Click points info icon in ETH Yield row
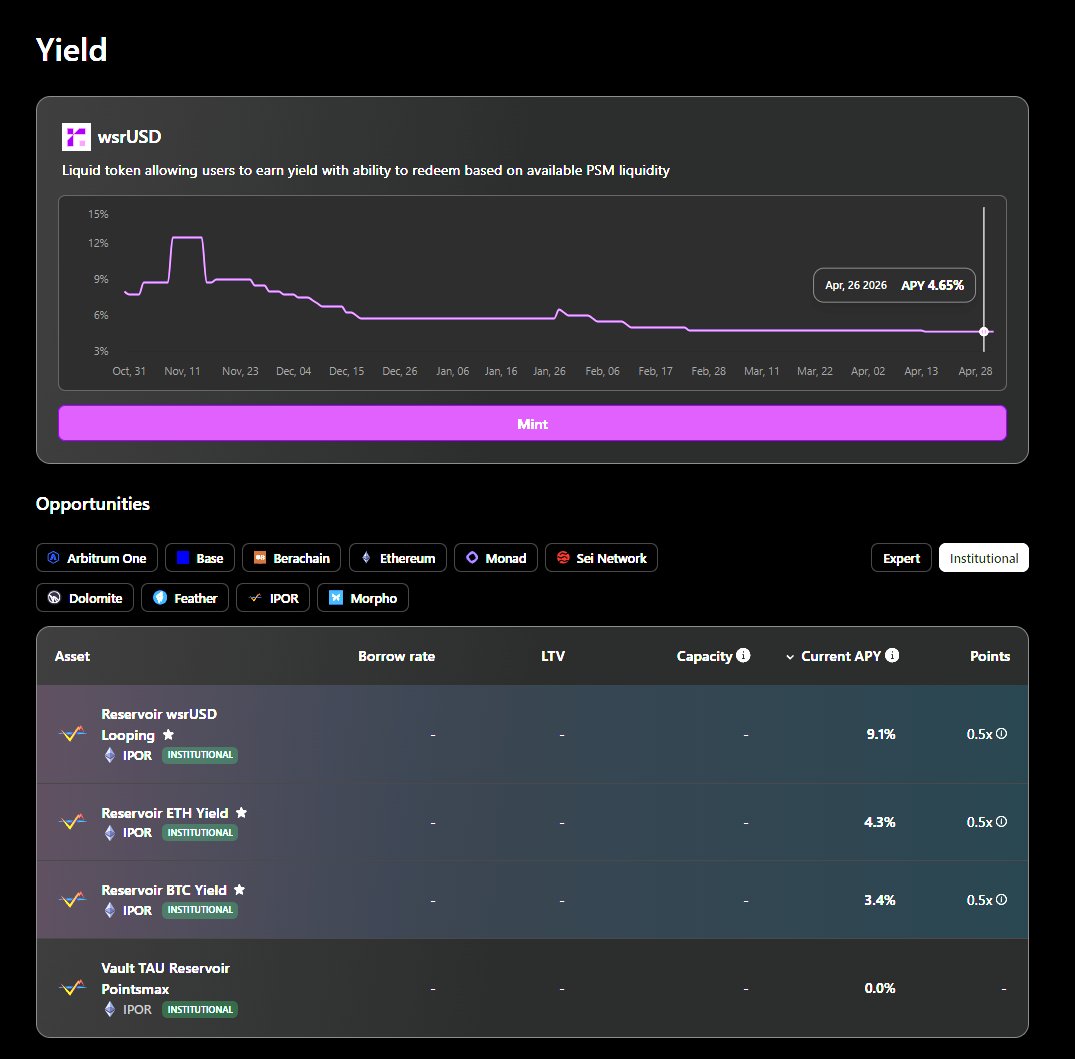 1001,821
